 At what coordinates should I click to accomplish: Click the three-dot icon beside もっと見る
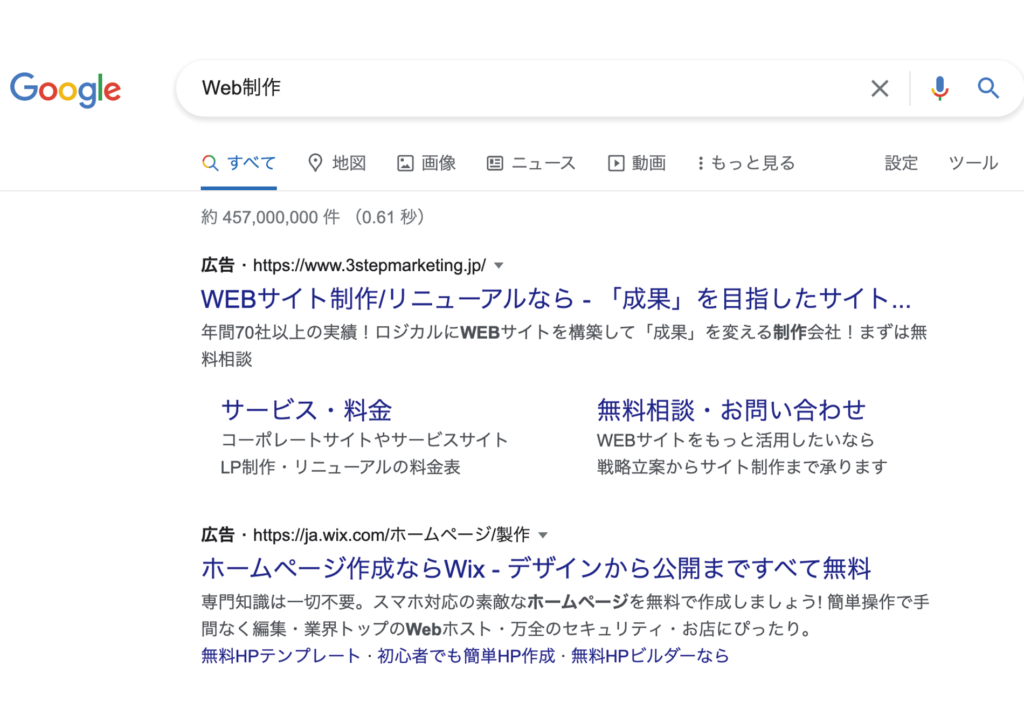pyautogui.click(x=701, y=163)
